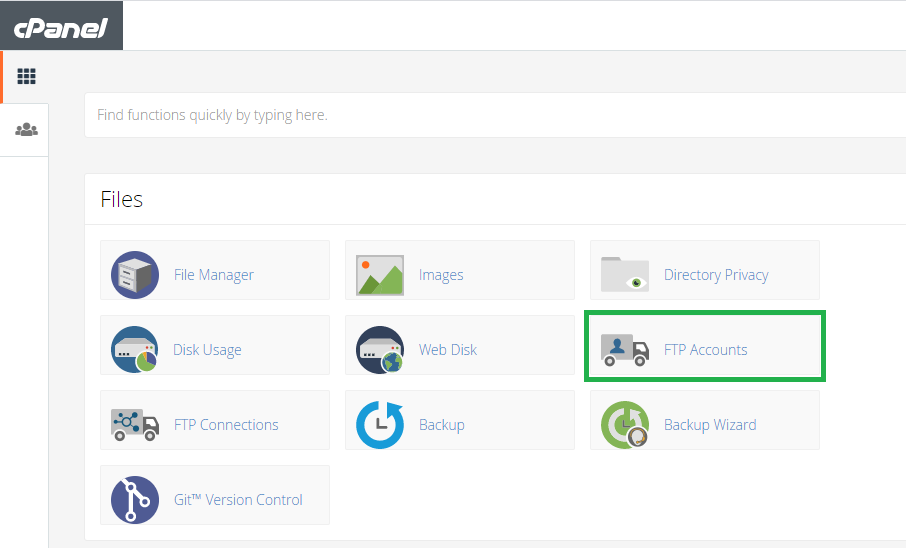
Task: Open the FTP Accounts link
Action: [x=706, y=350]
